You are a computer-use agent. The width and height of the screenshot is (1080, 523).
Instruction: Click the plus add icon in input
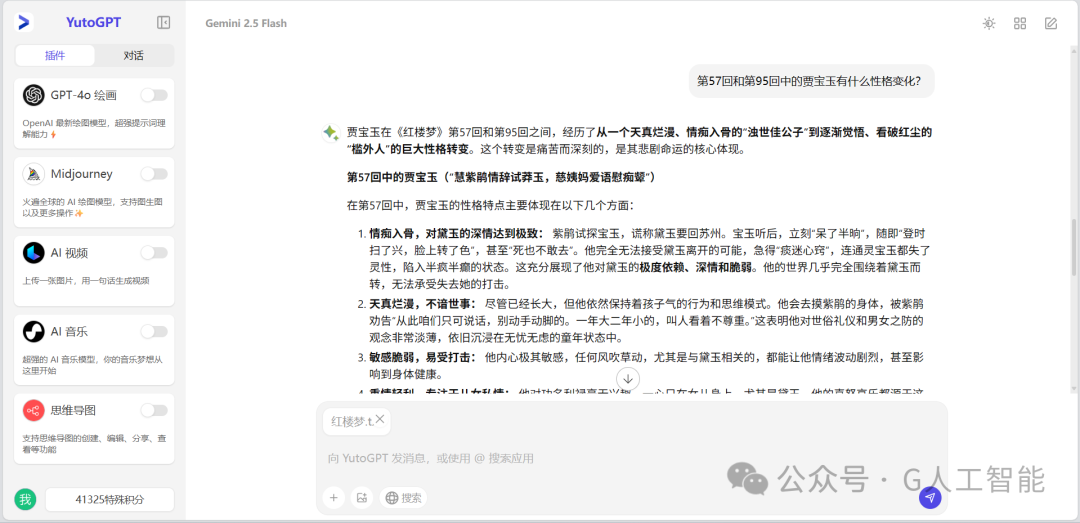coord(333,498)
